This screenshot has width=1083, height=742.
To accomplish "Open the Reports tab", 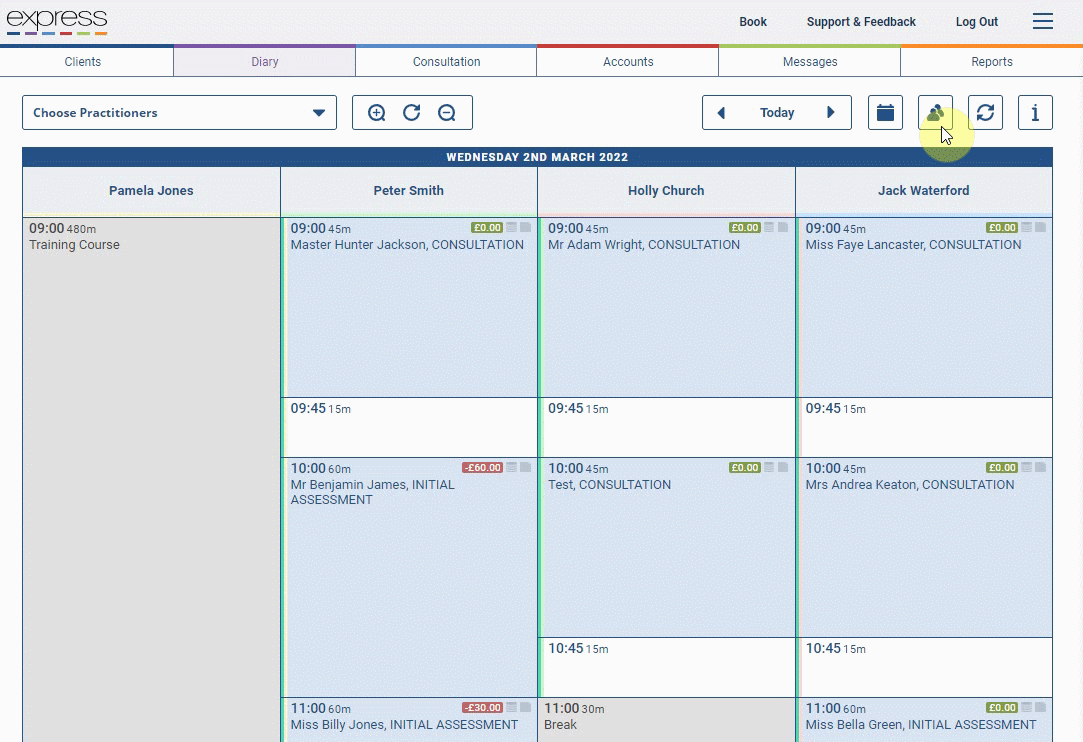I will pos(992,61).
